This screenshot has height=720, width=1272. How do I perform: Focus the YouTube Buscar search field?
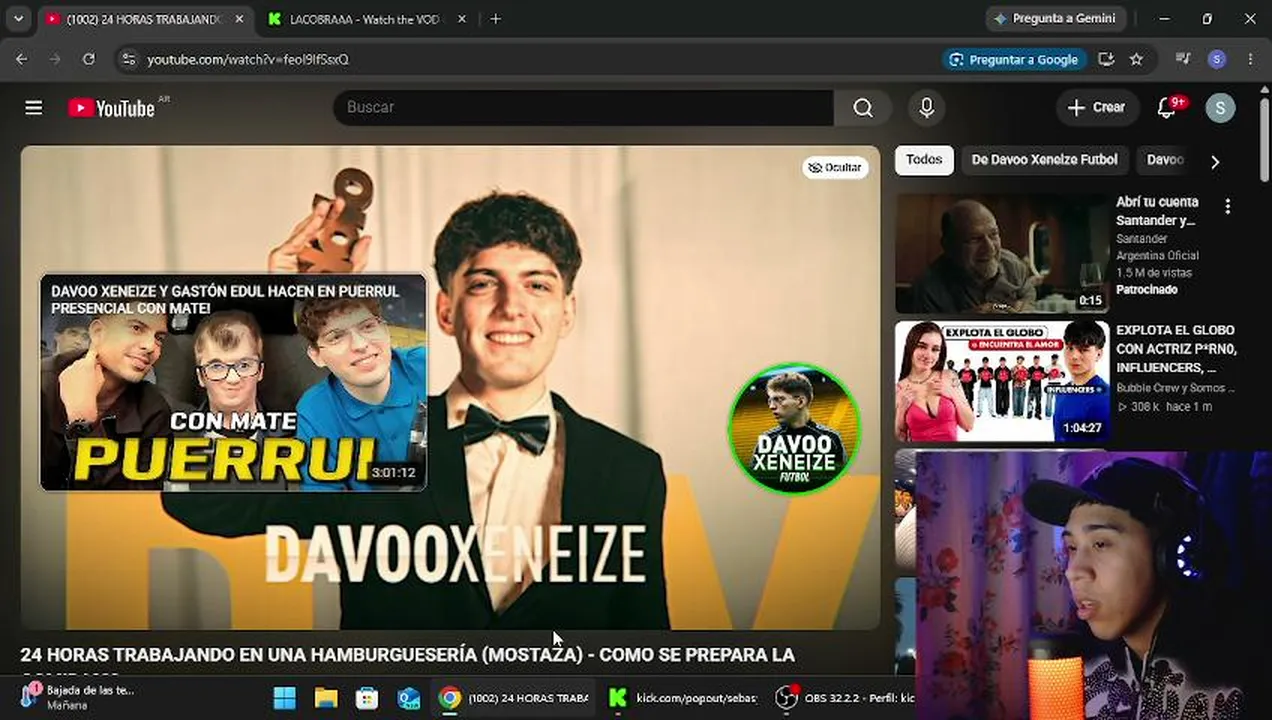click(x=583, y=108)
